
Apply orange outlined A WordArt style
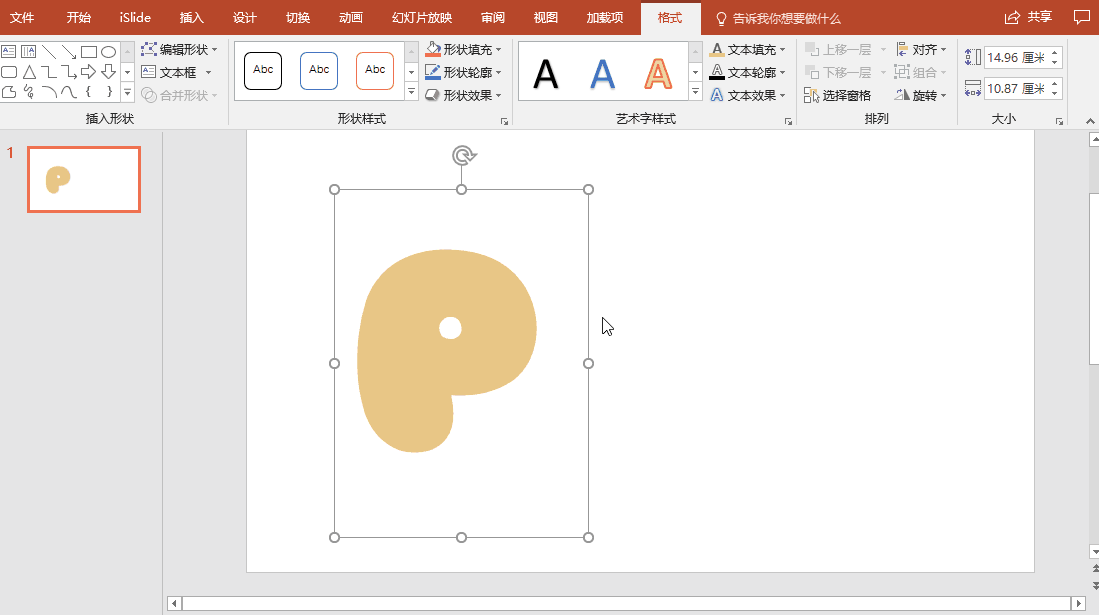[658, 73]
